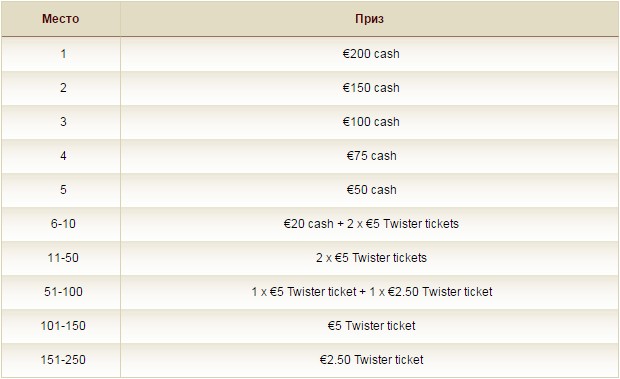Image resolution: width=620 pixels, height=379 pixels.
Task: Select the 6-10 place range cell
Action: point(61,224)
